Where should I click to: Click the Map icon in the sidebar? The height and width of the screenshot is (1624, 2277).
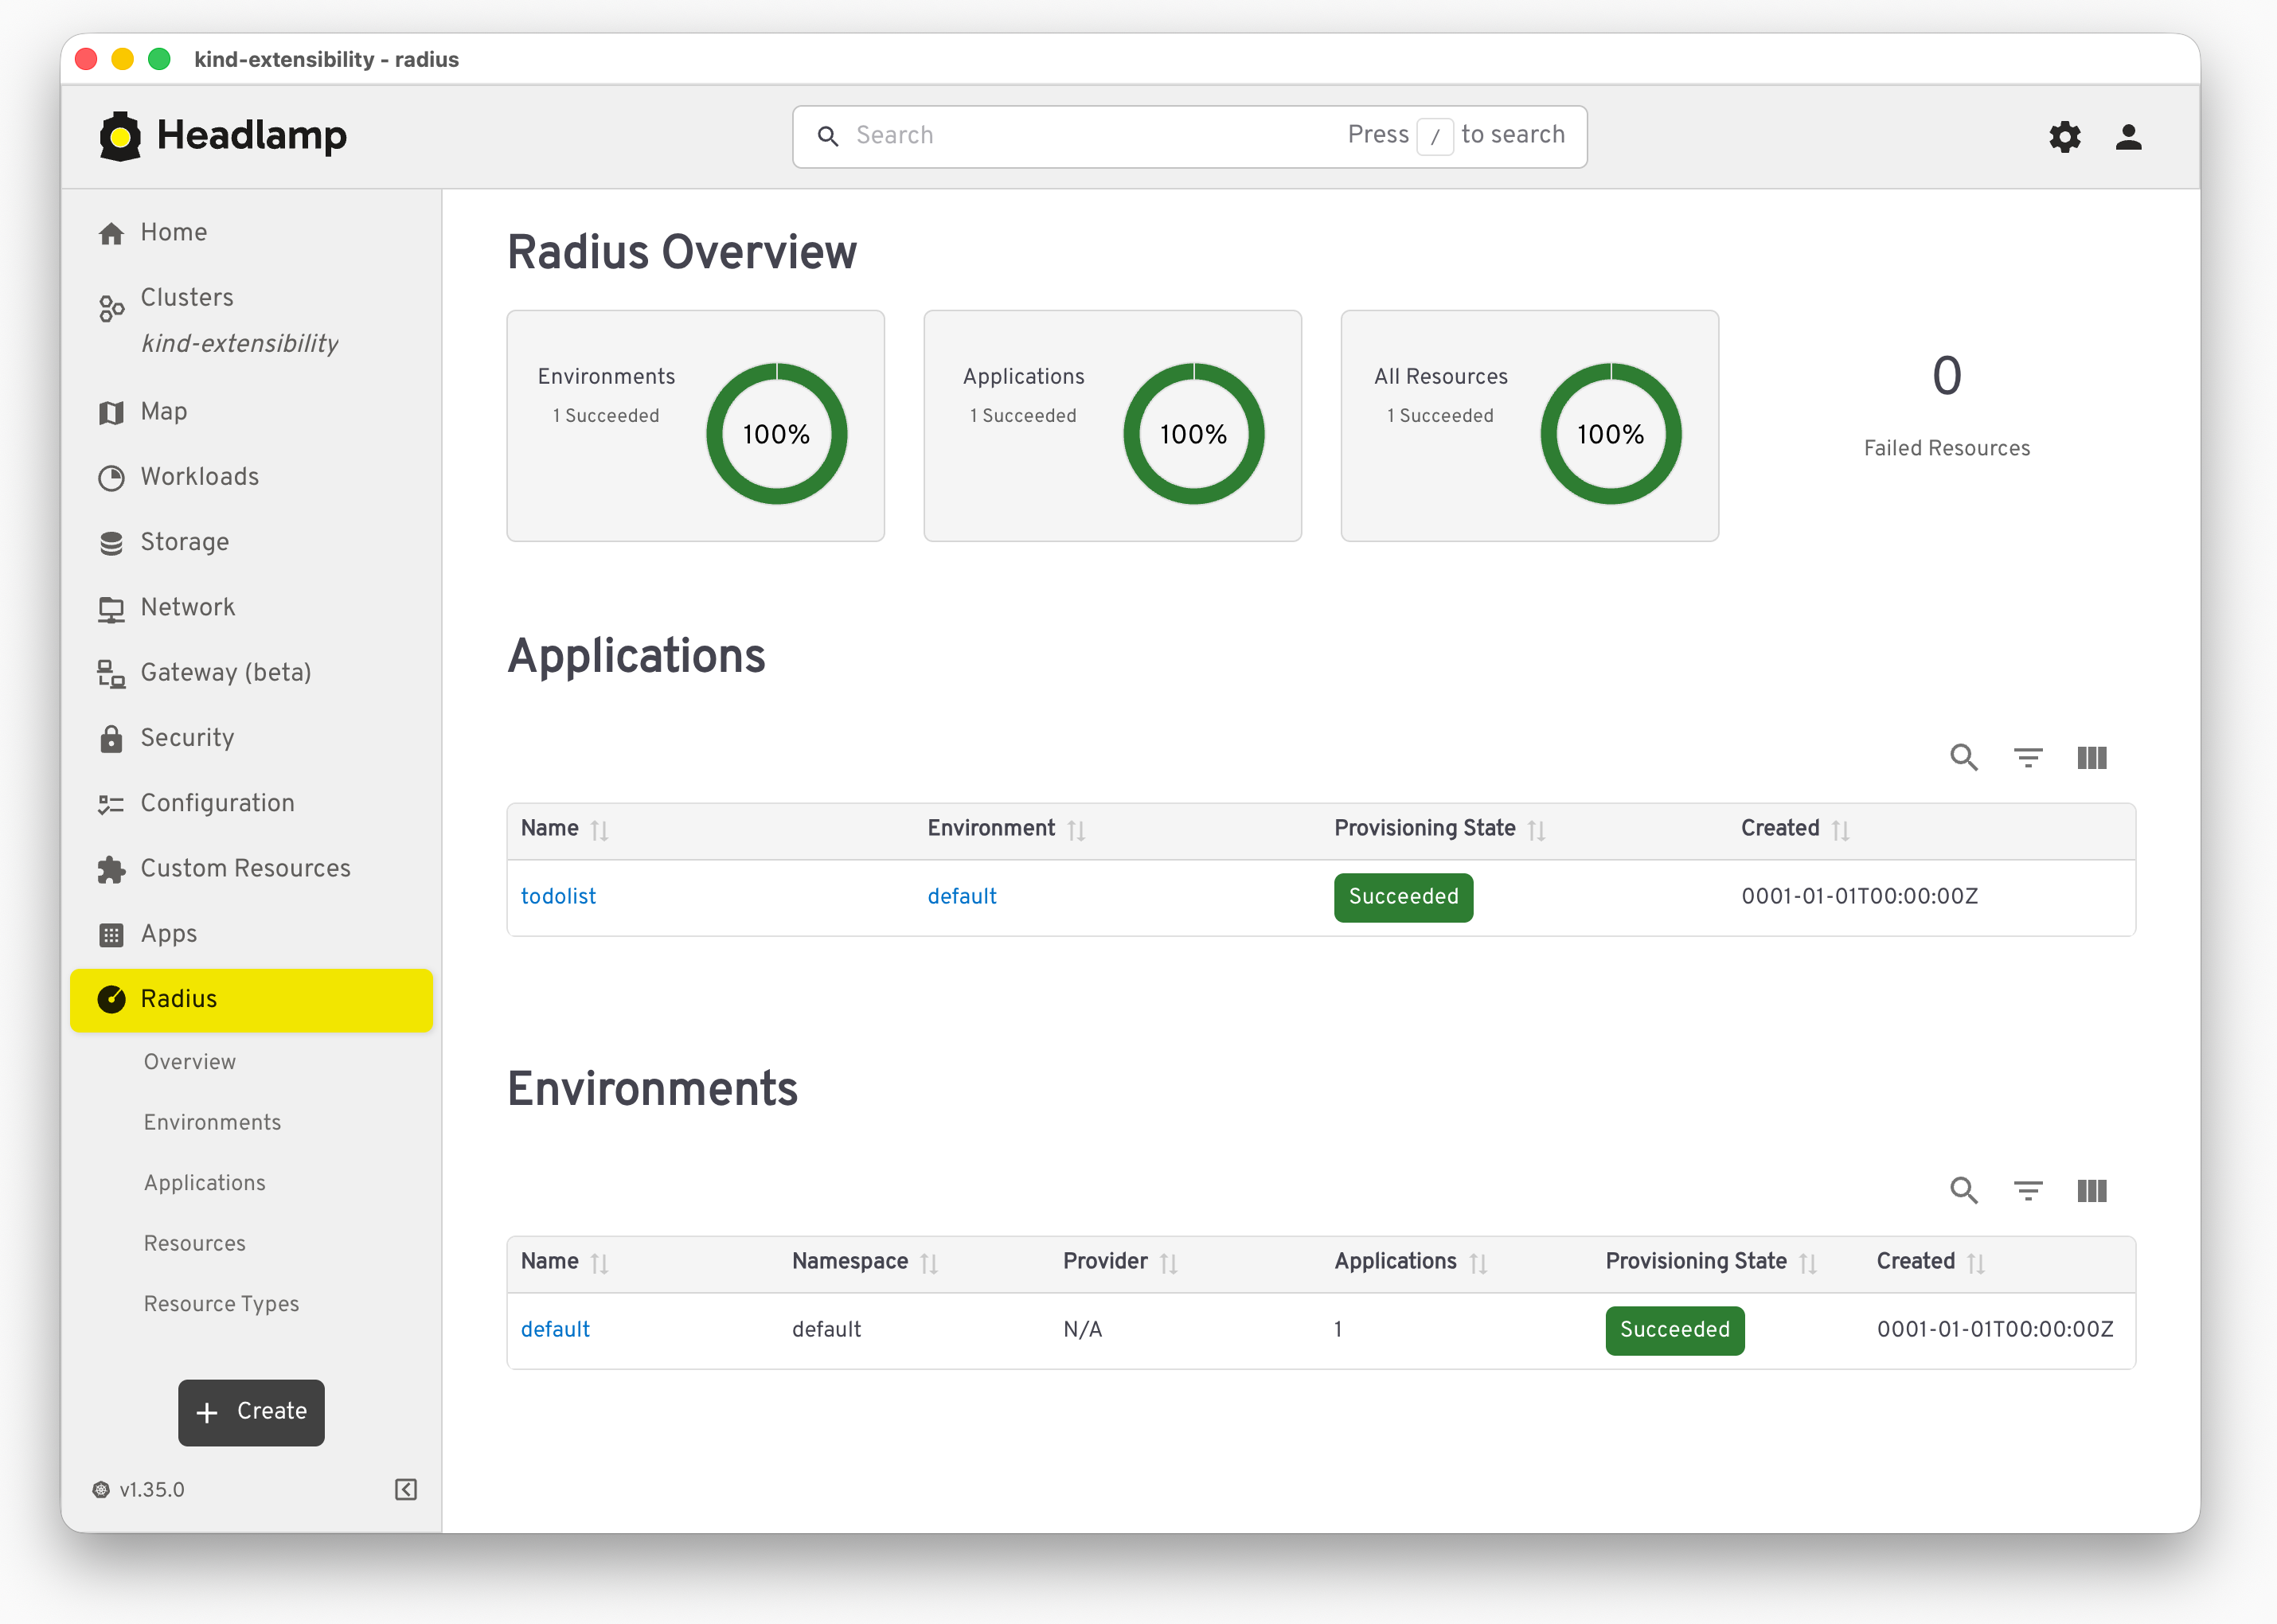[111, 412]
